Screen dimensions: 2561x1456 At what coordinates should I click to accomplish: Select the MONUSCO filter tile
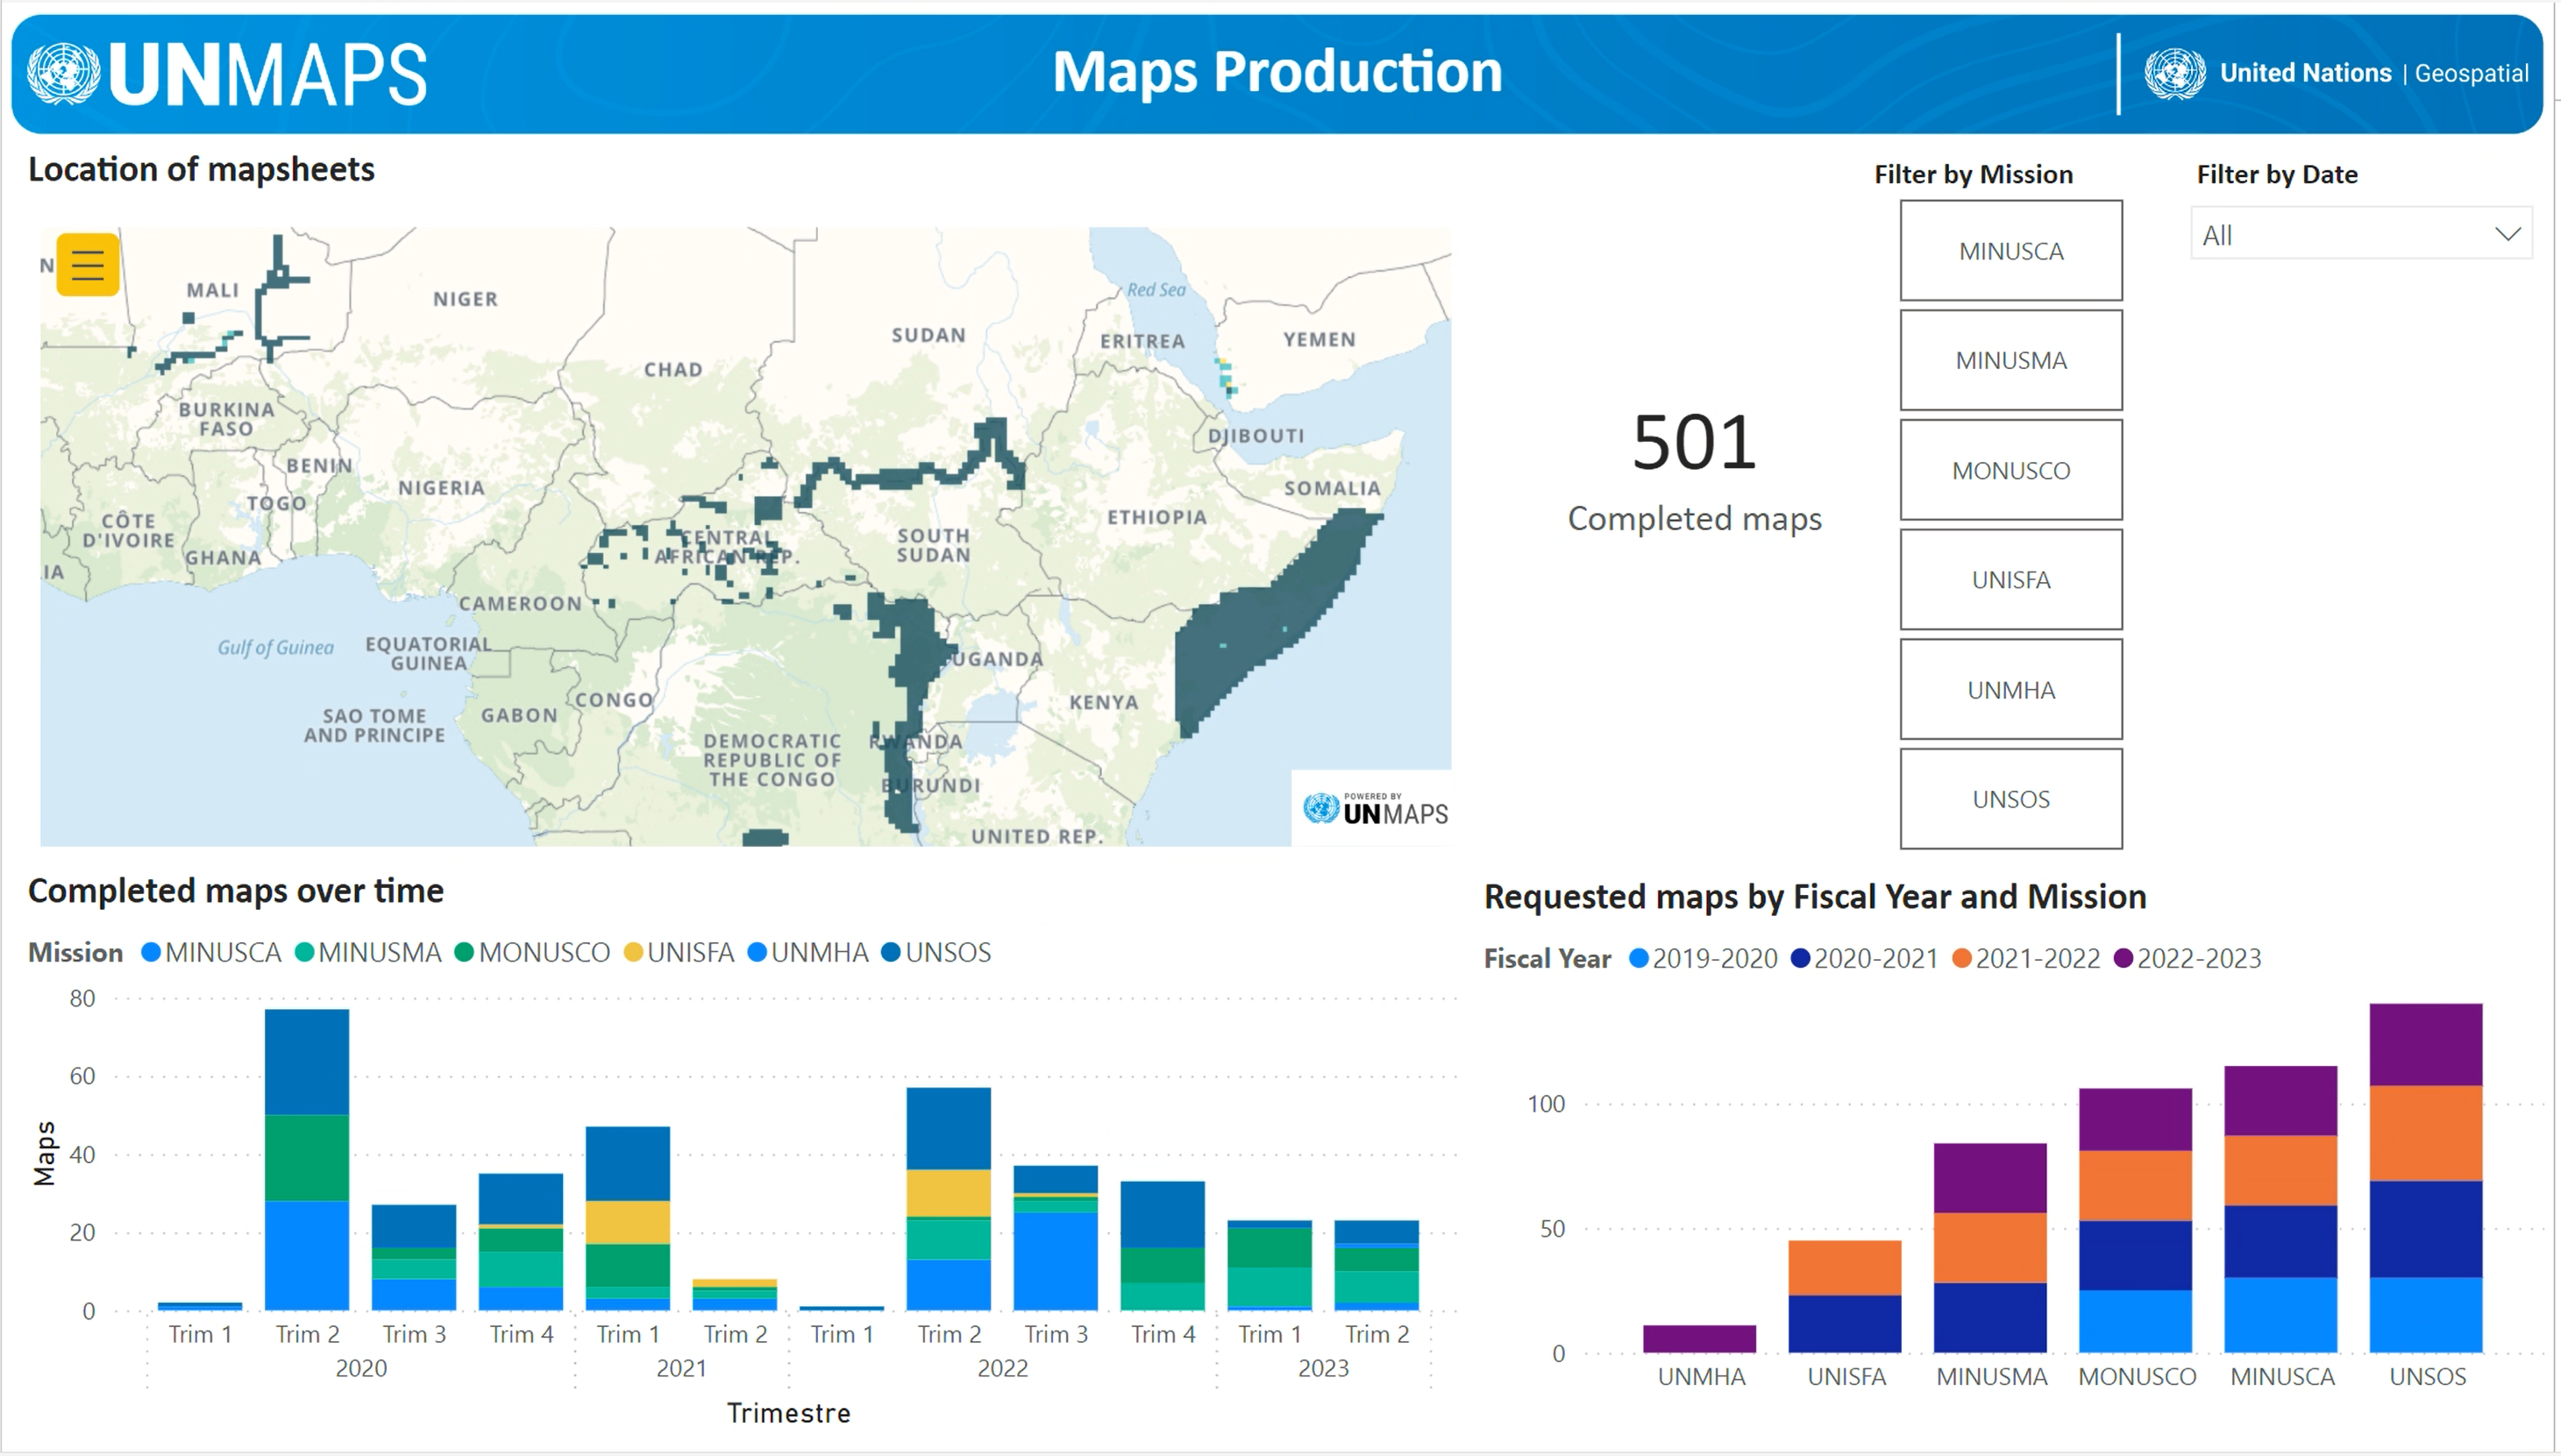[2010, 470]
